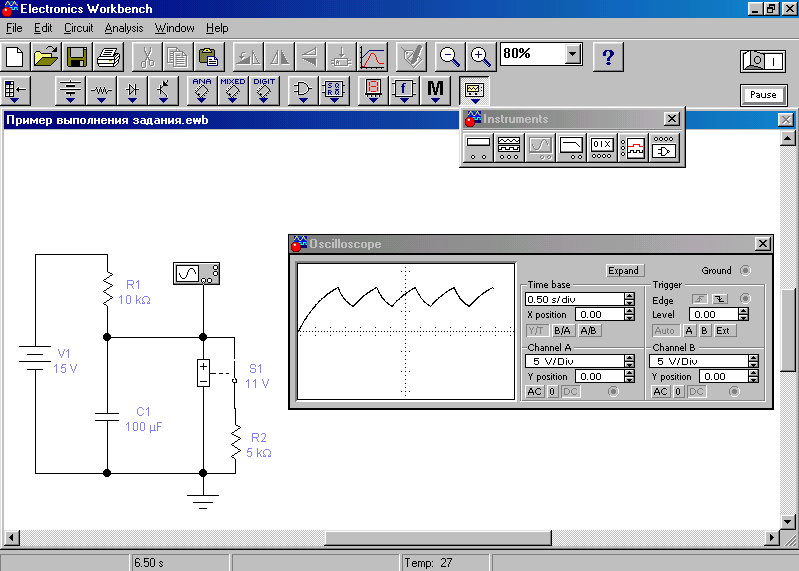Open the Window menu

(x=174, y=28)
